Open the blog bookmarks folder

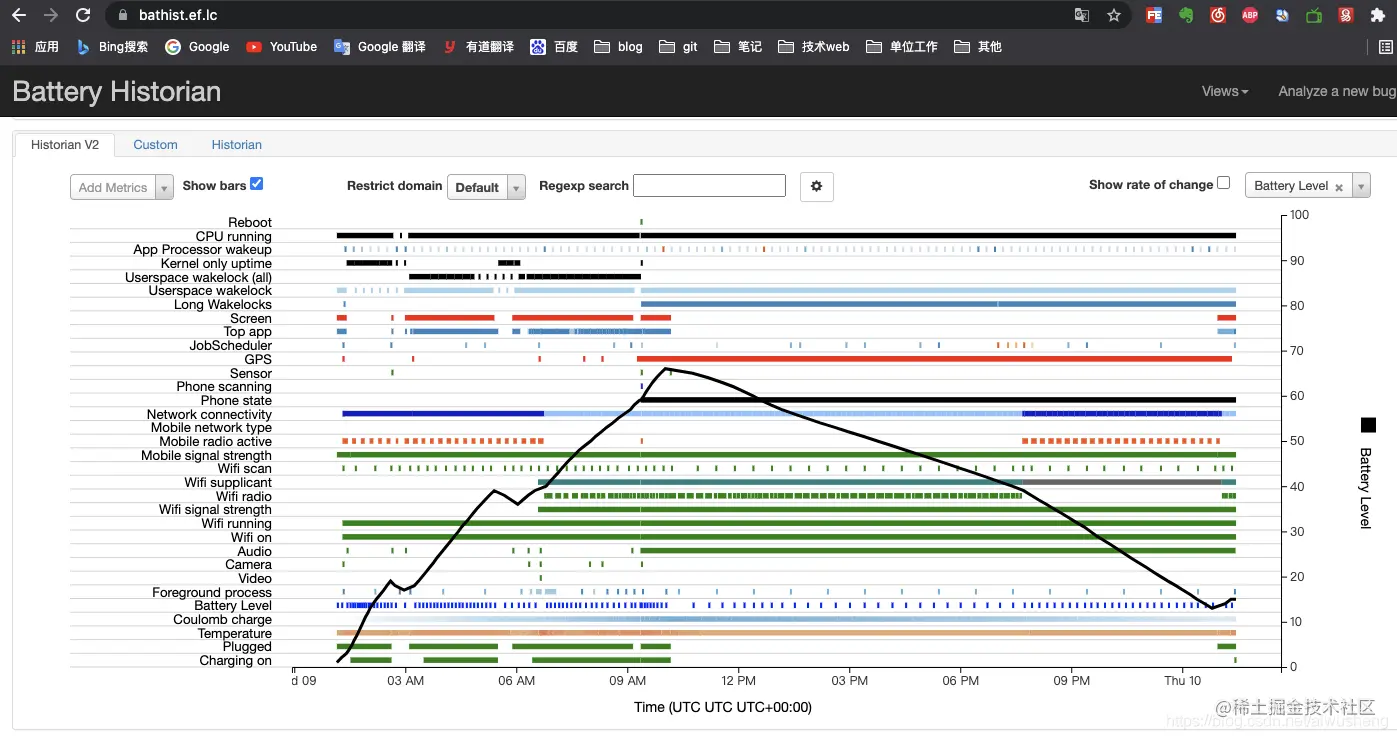pyautogui.click(x=618, y=47)
